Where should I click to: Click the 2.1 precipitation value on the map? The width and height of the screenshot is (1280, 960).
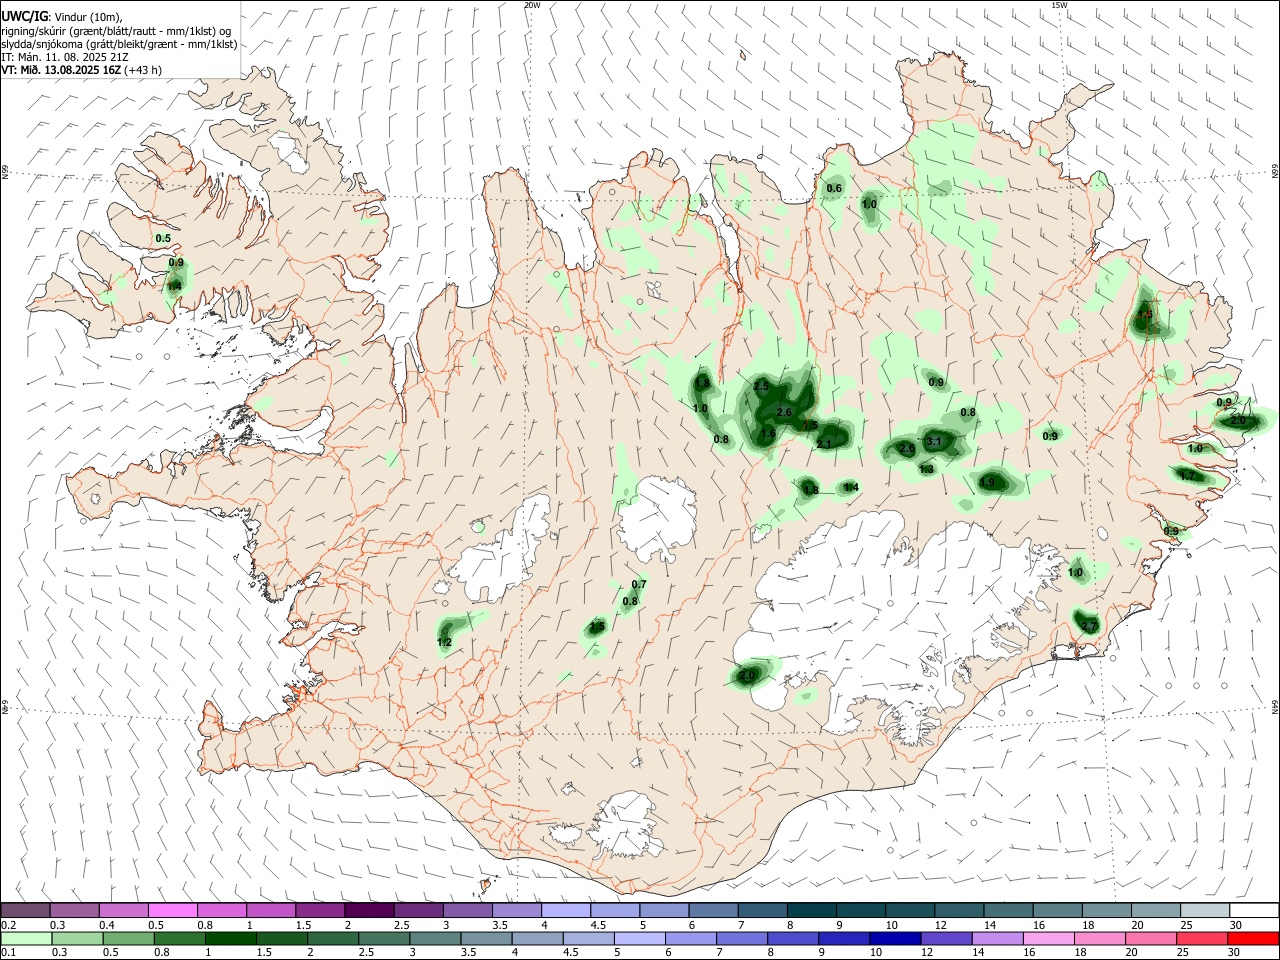825,444
